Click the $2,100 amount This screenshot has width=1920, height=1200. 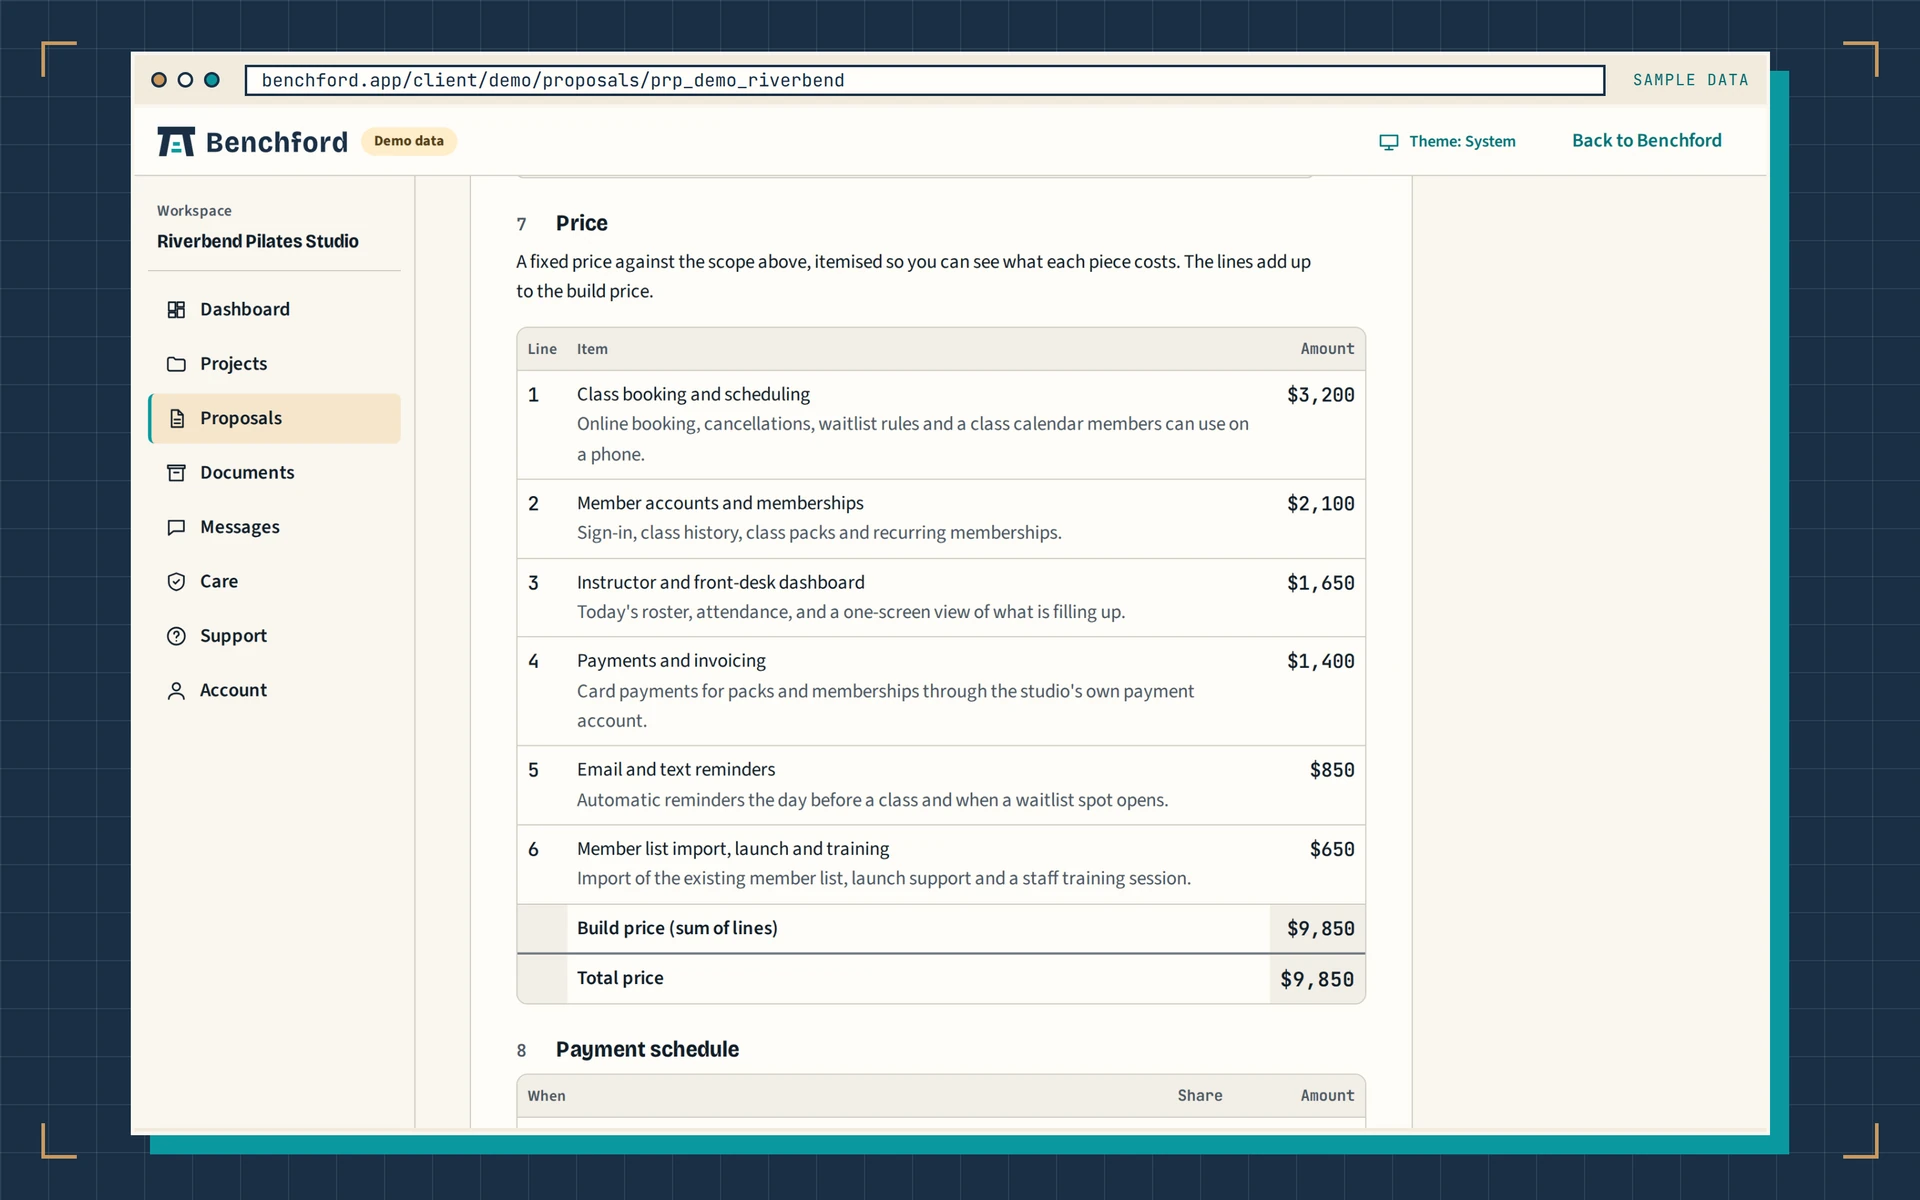1320,504
